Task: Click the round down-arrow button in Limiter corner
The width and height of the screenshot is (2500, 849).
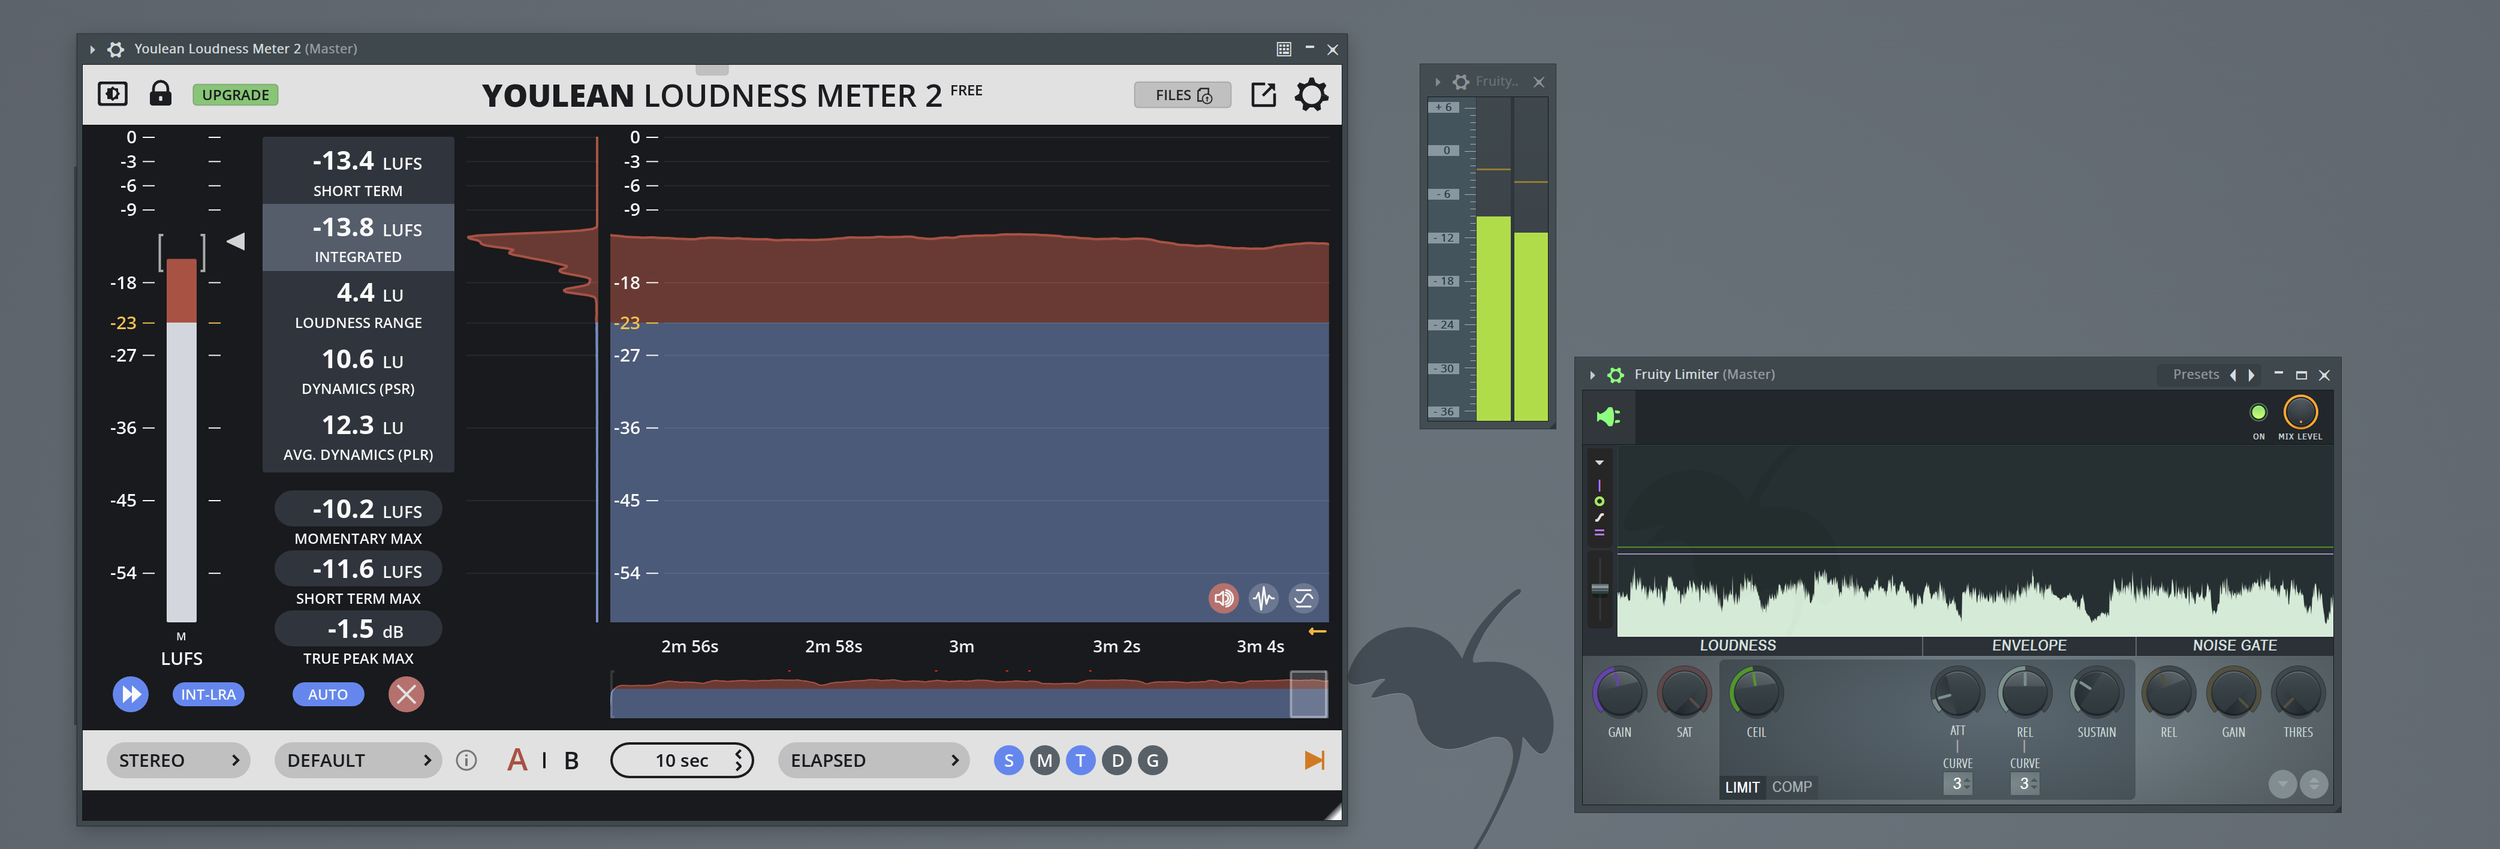Action: 2282,784
